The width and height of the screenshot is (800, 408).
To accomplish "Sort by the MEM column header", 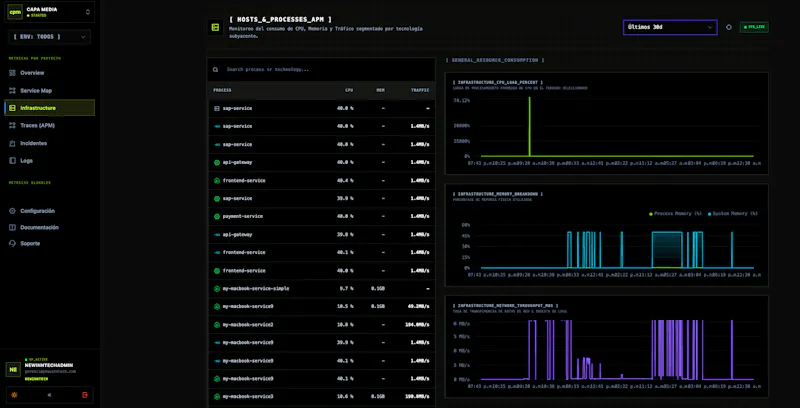I will pos(380,90).
